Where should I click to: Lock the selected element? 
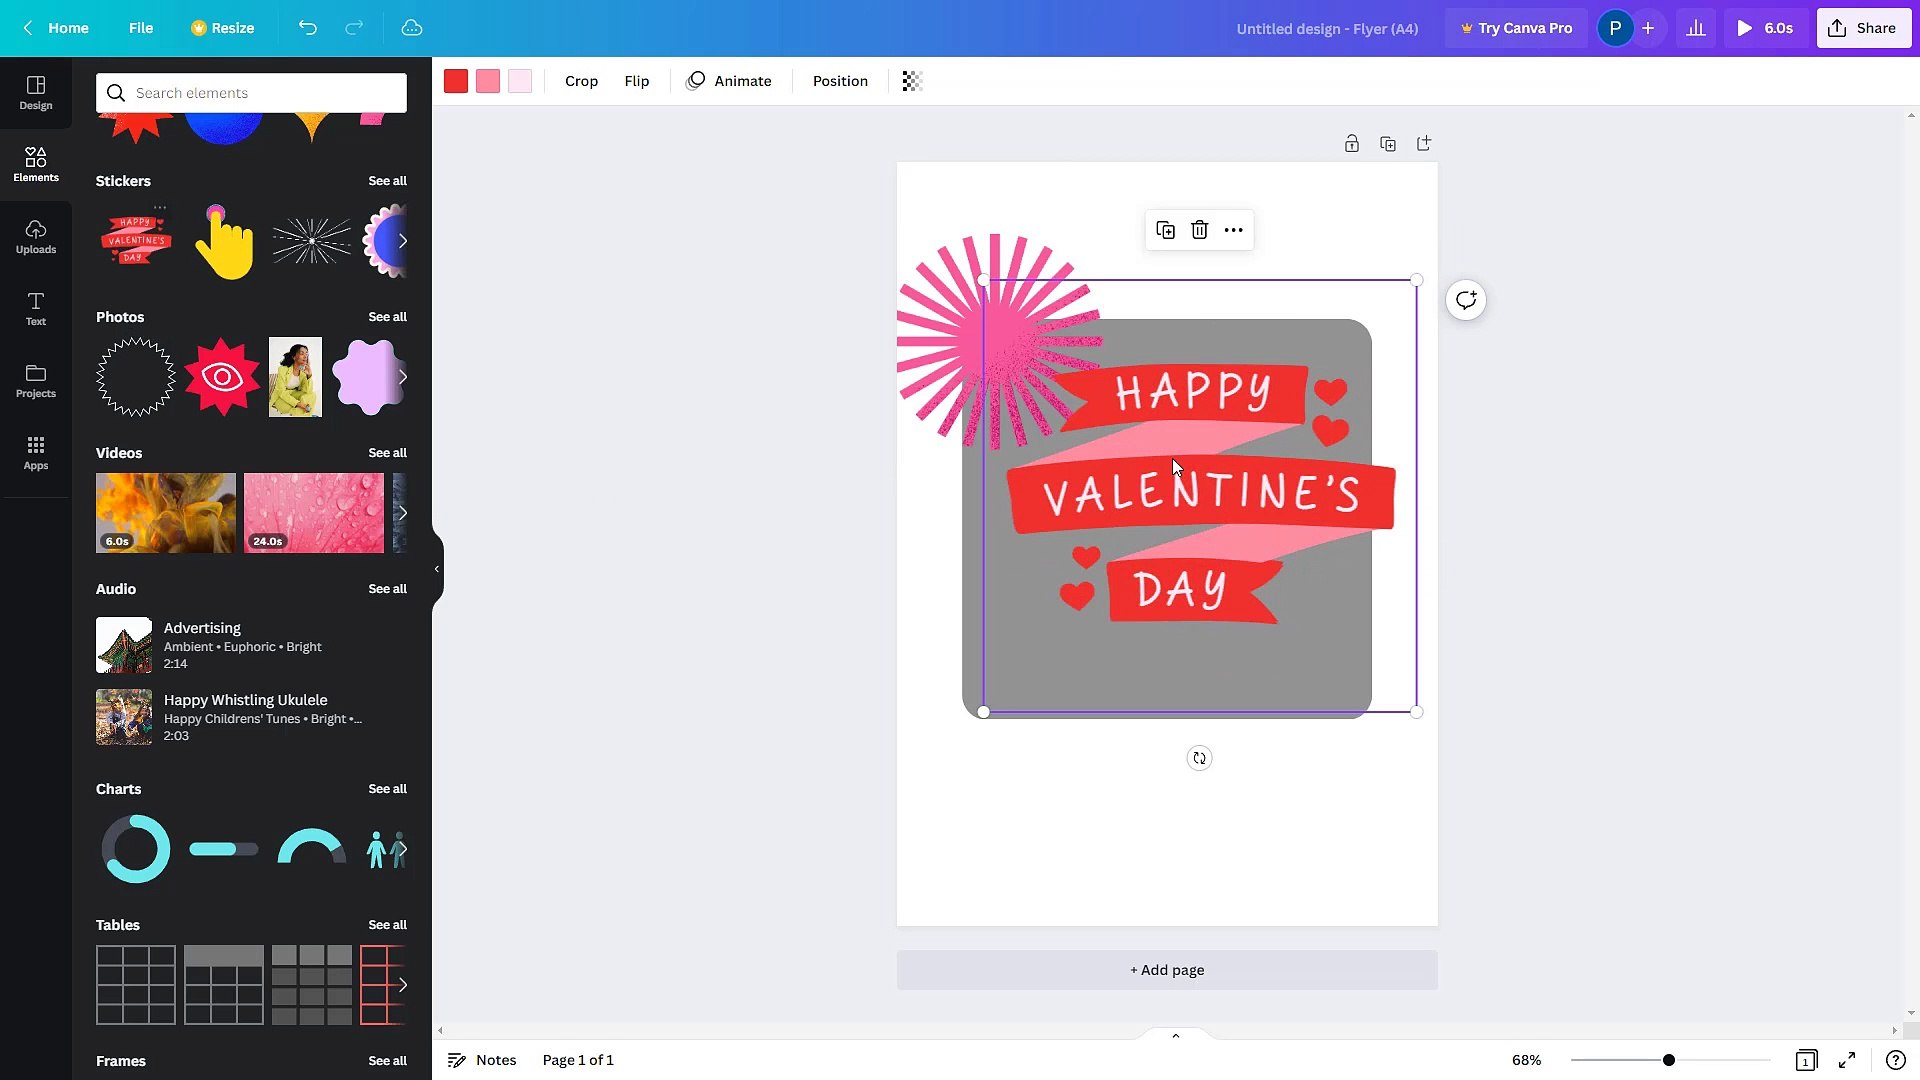(x=1352, y=143)
